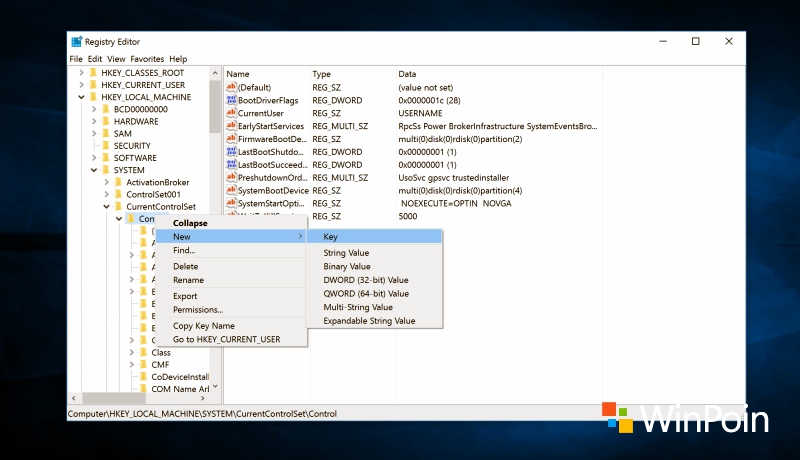Expand the HARDWARE key

94,121
